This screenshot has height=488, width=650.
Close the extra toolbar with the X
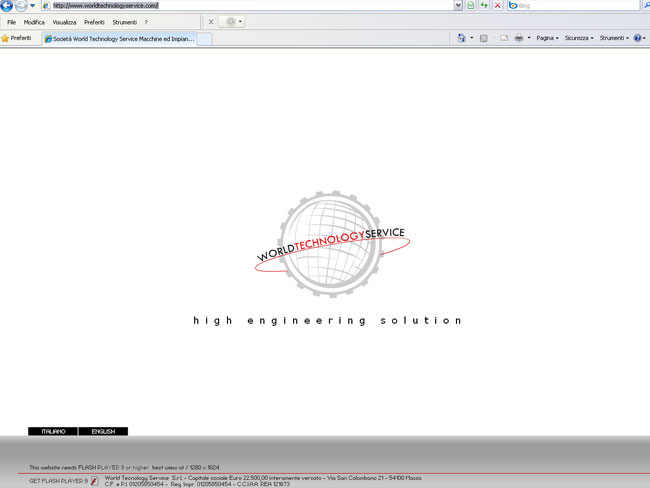[211, 22]
